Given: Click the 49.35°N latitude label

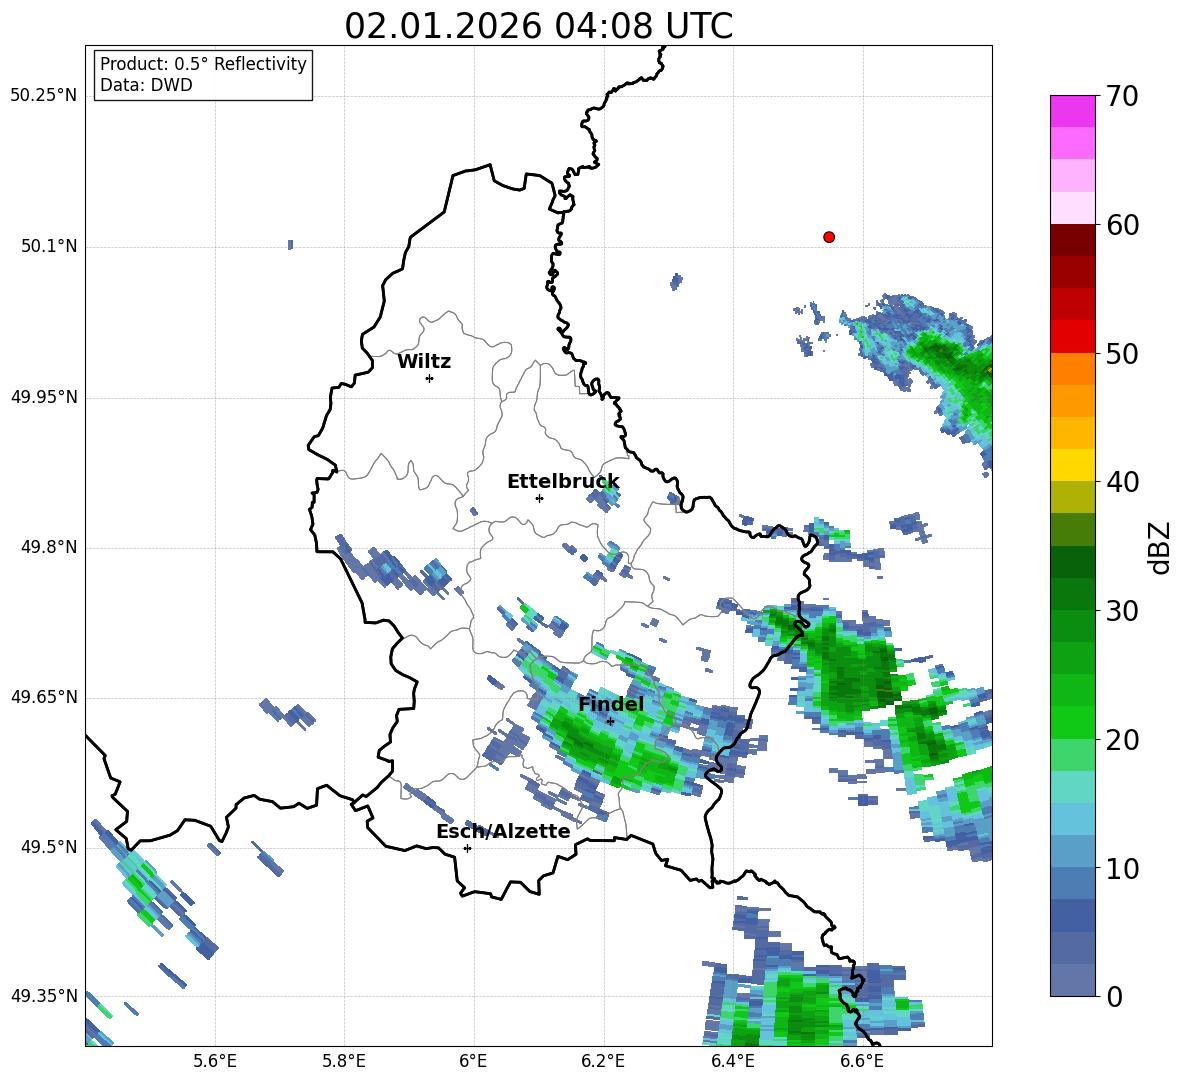Looking at the screenshot, I should 44,996.
